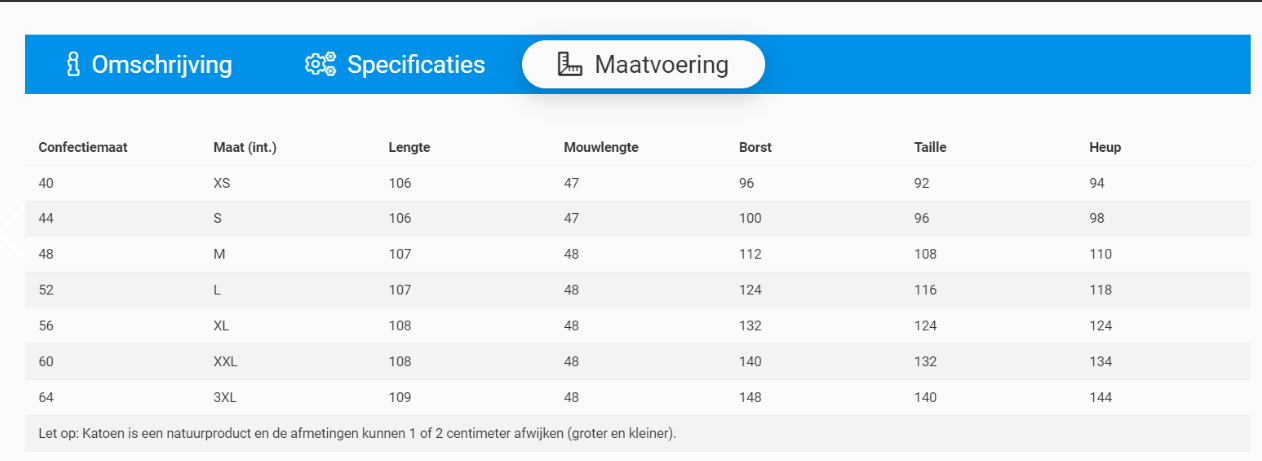Click the Mouwlengte column header
The width and height of the screenshot is (1262, 461).
coord(601,147)
